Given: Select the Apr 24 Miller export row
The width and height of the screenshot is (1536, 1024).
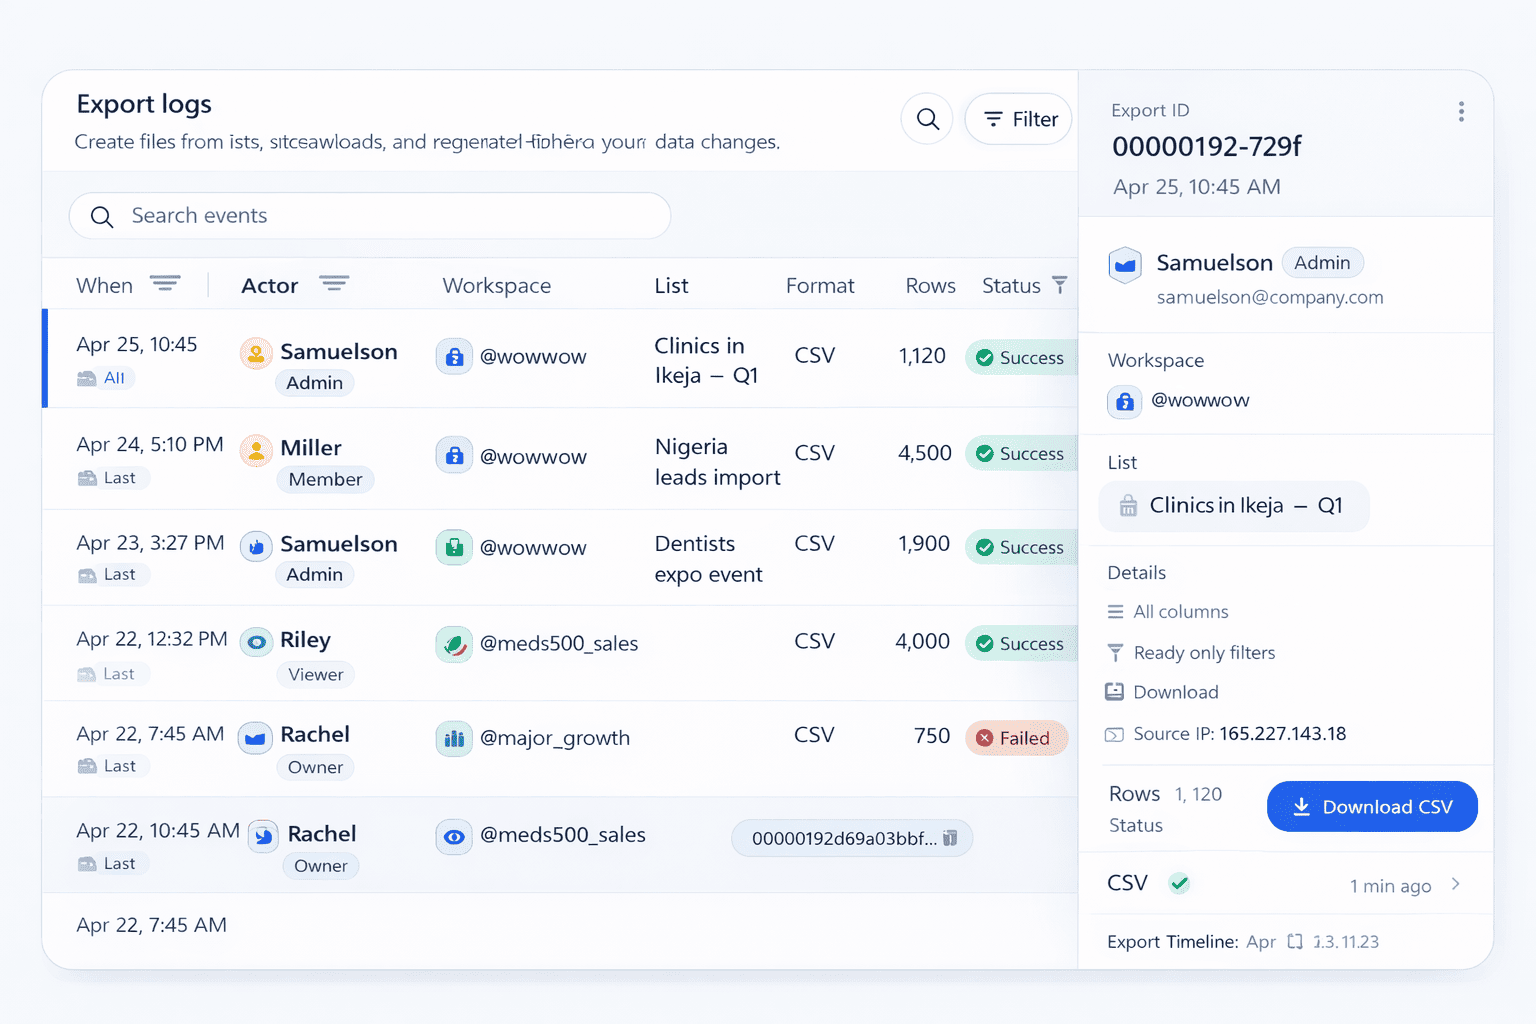Looking at the screenshot, I should pos(560,459).
